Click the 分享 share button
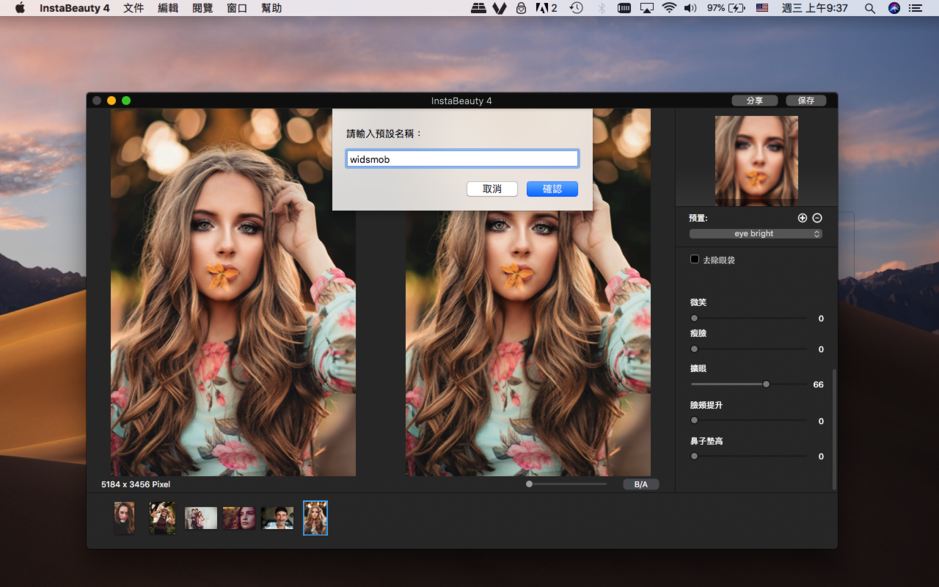This screenshot has width=939, height=587. click(756, 100)
